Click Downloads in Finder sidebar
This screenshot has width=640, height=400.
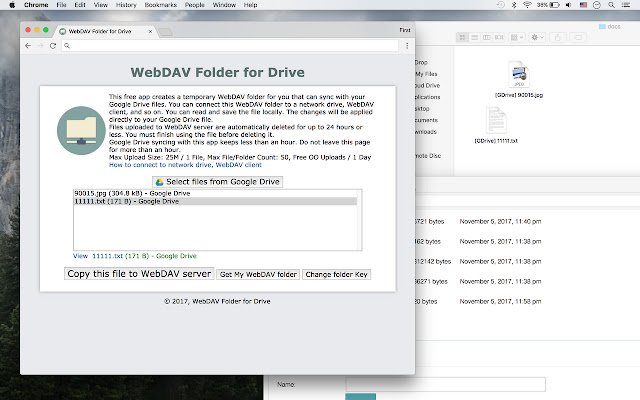(x=425, y=132)
